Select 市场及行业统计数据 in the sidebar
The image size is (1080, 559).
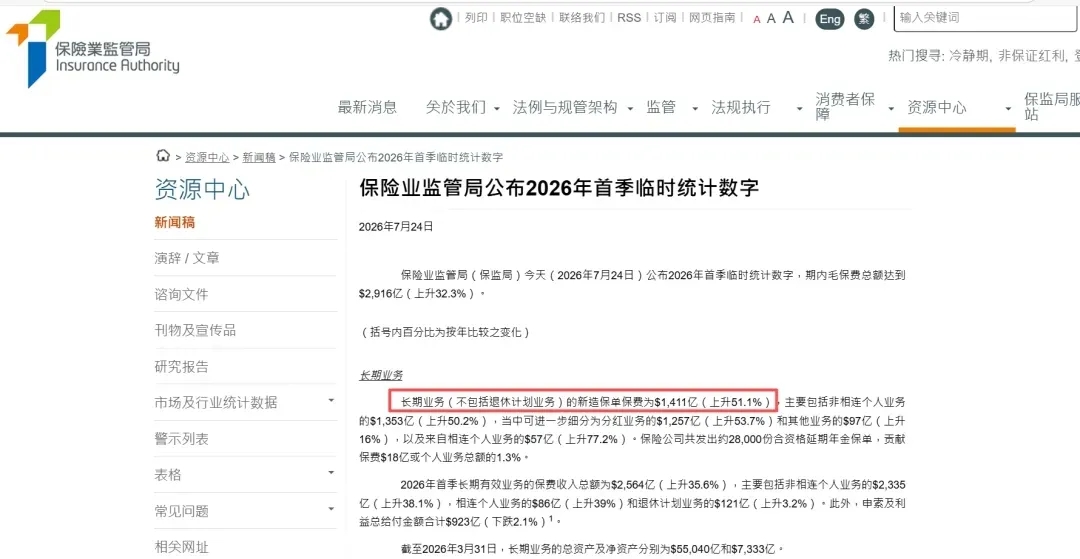tap(216, 403)
